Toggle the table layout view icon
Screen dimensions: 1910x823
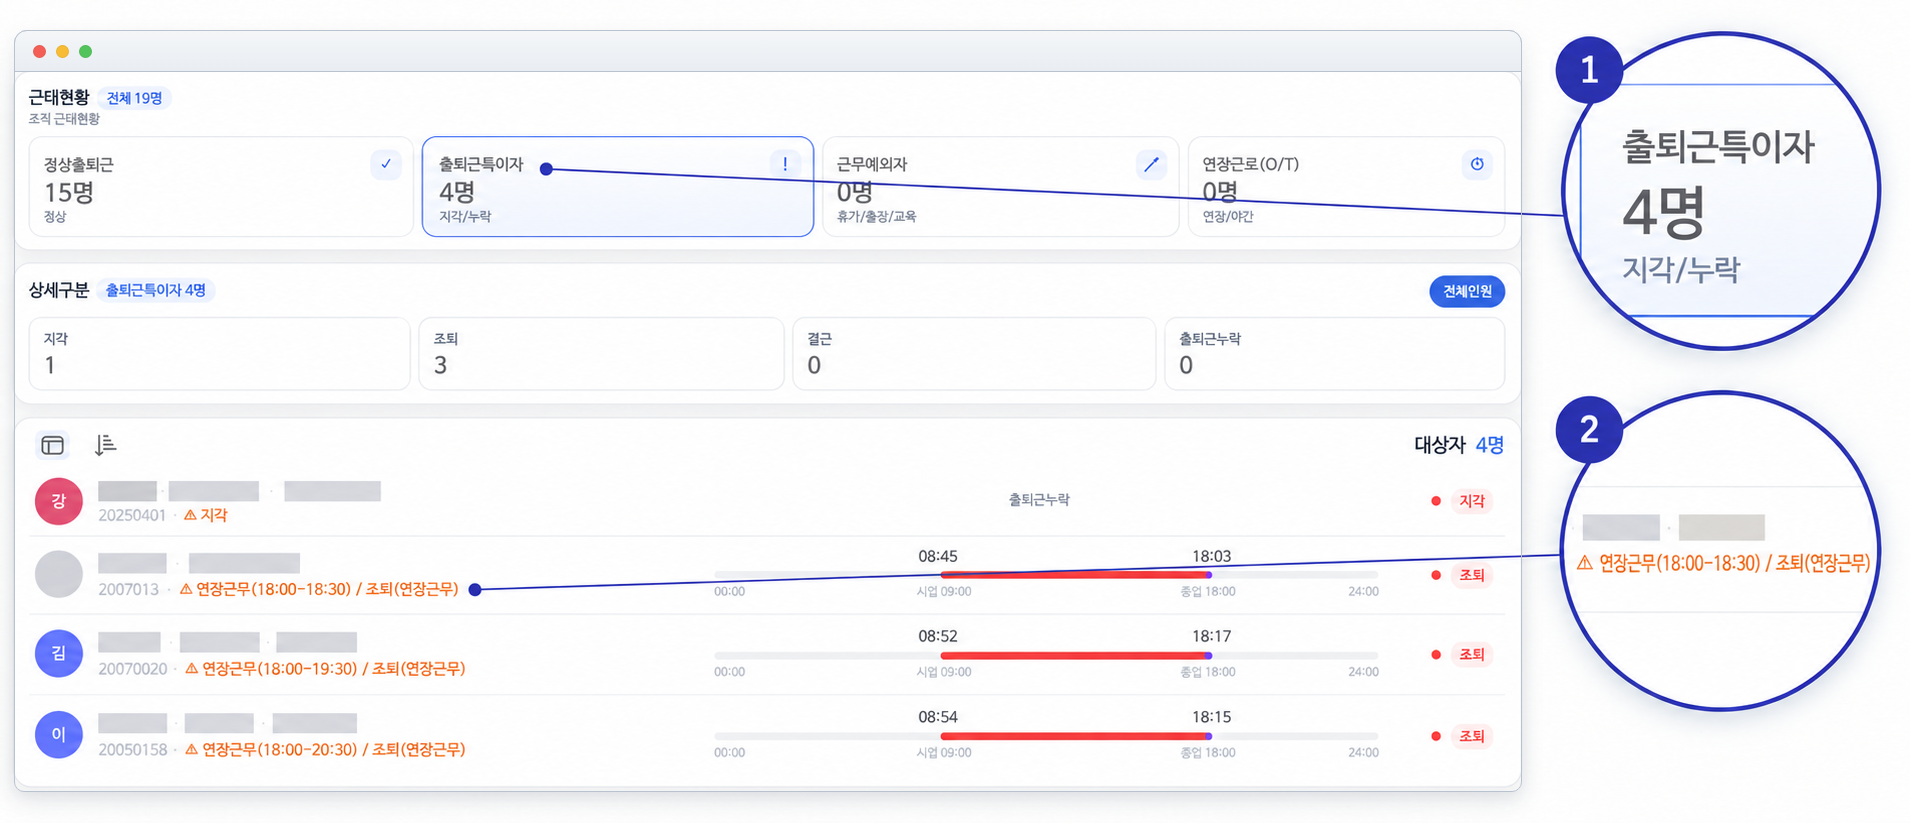click(x=53, y=445)
